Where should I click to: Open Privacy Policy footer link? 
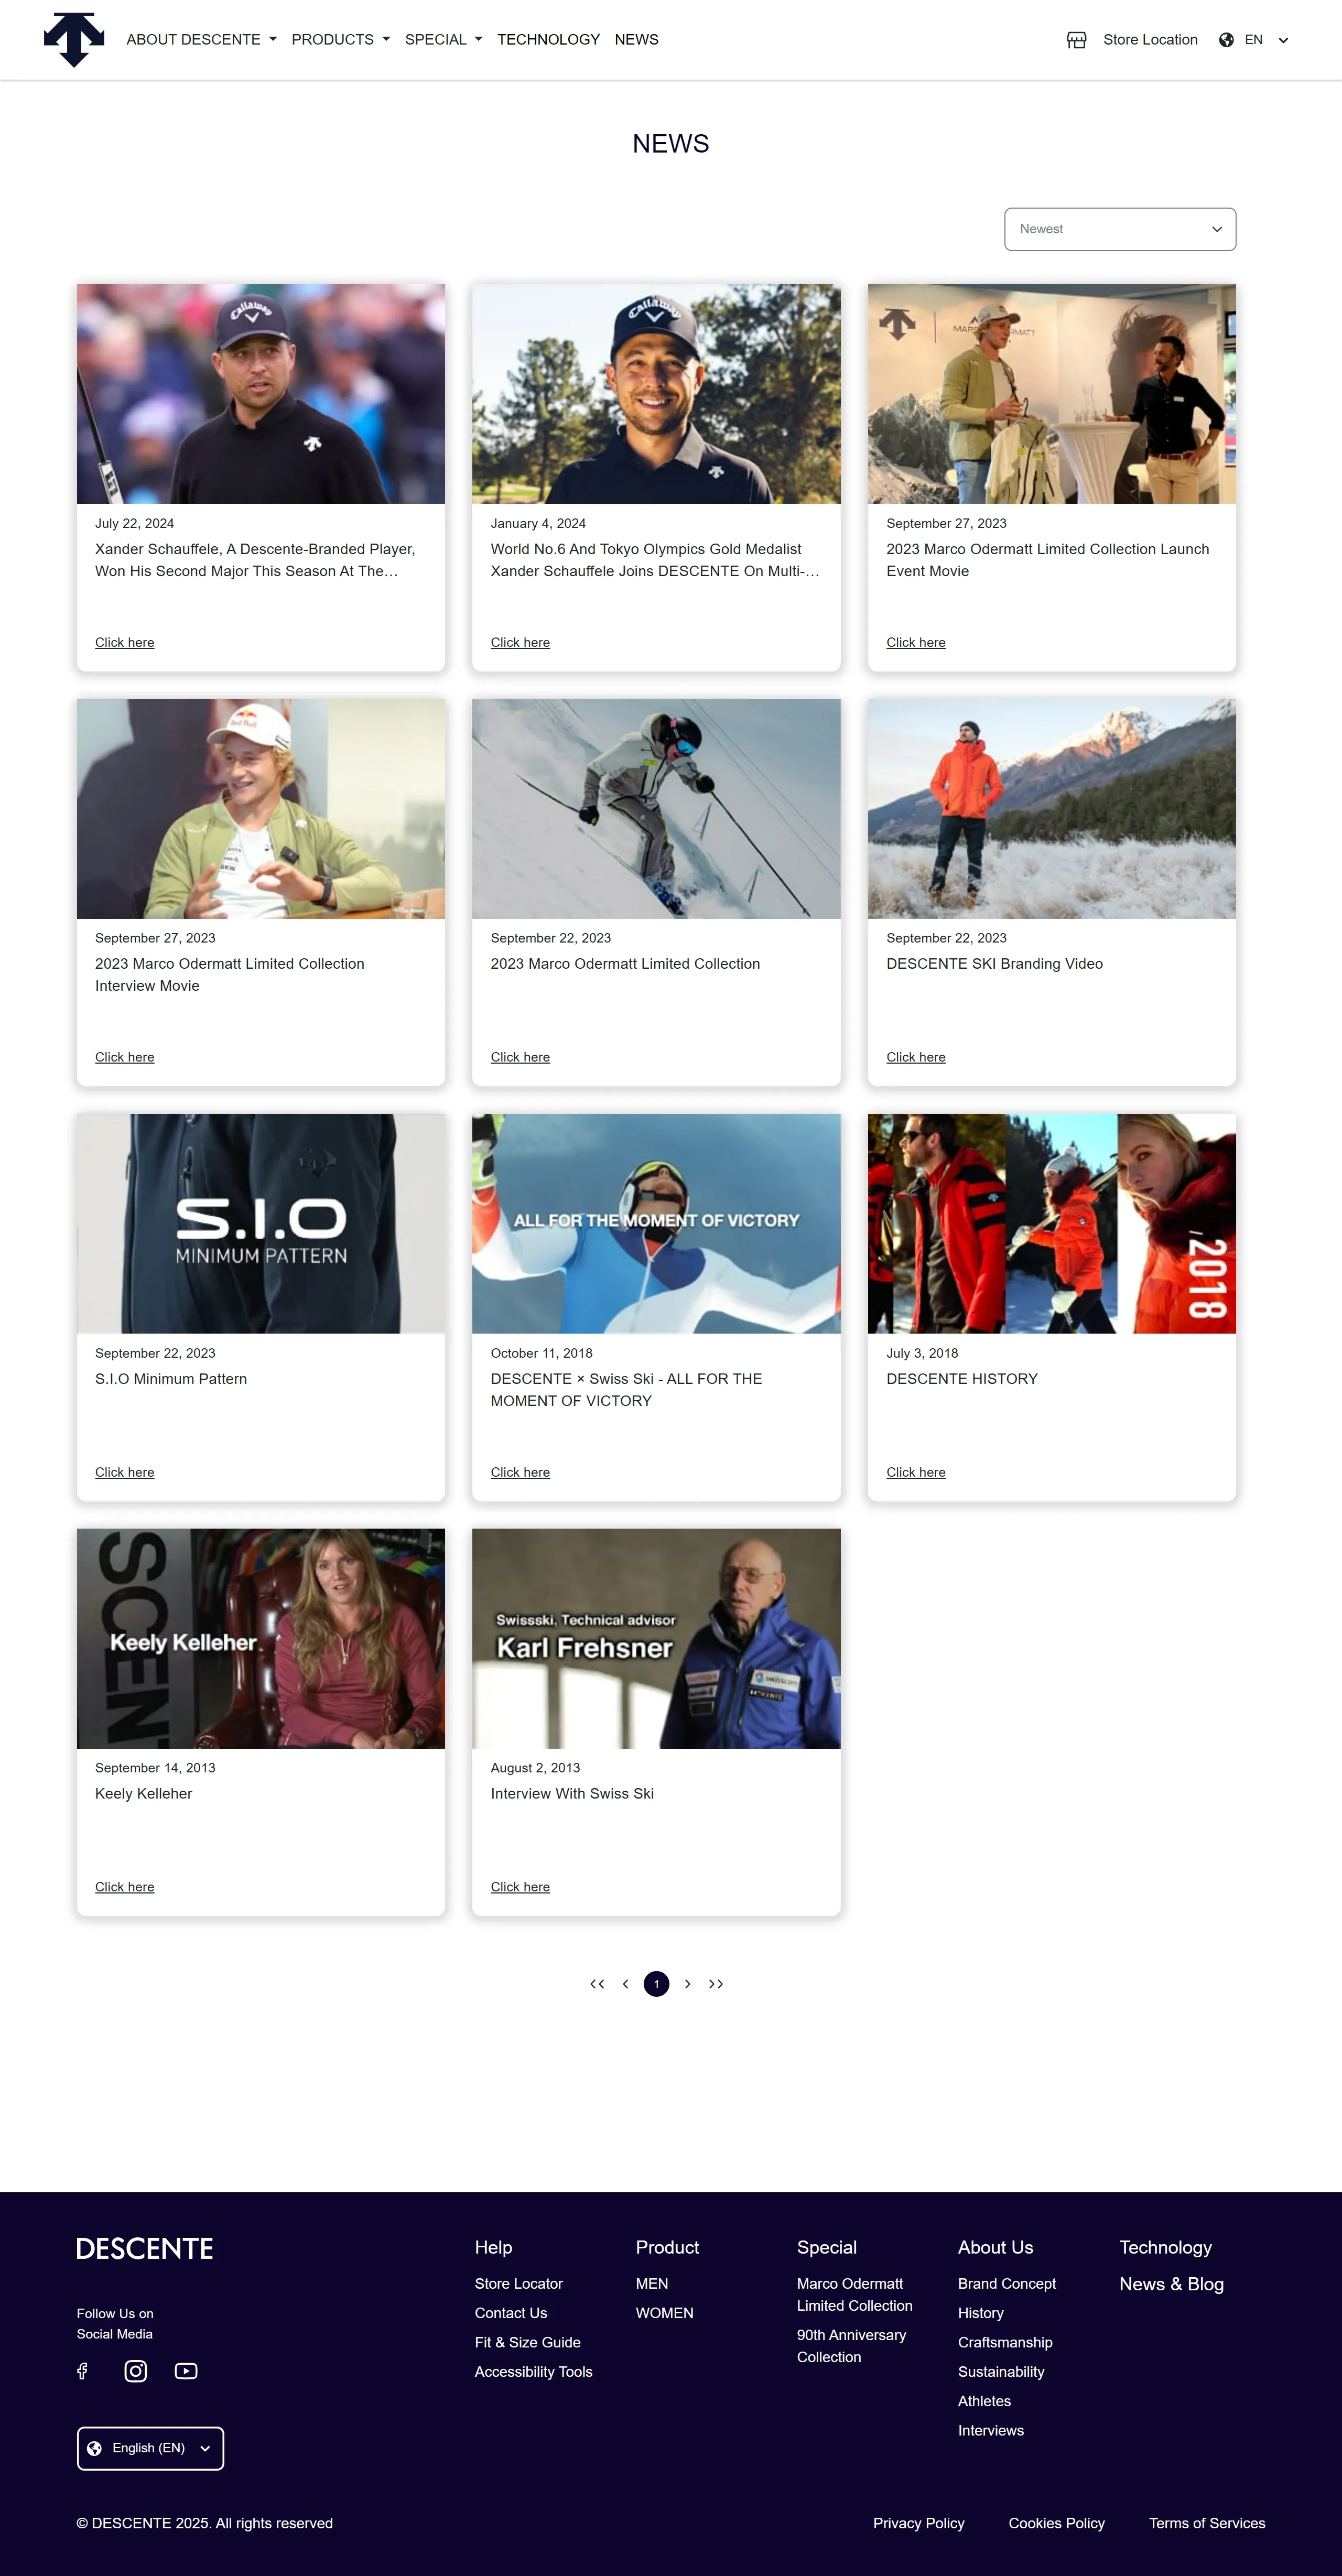[918, 2523]
